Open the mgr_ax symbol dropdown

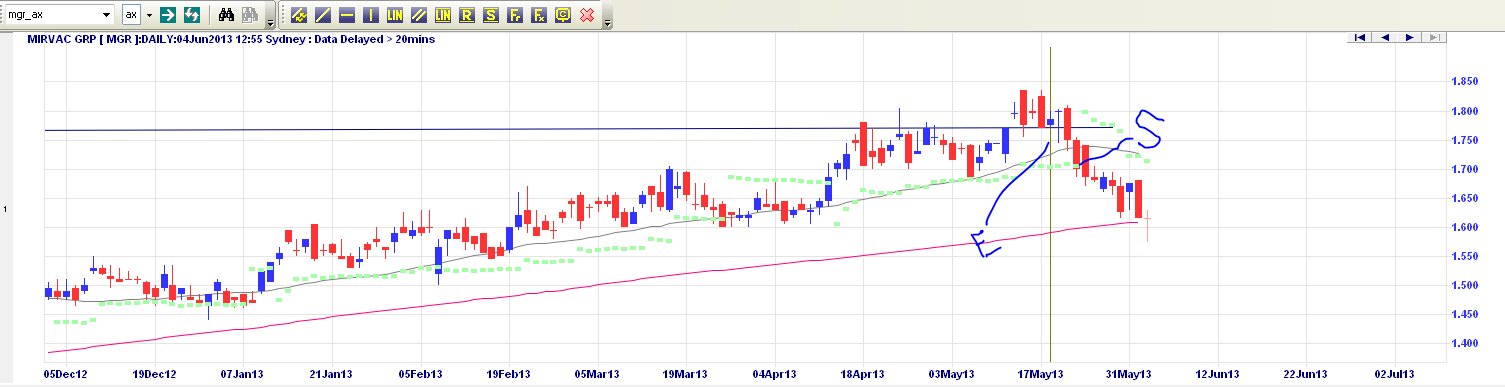pyautogui.click(x=106, y=16)
